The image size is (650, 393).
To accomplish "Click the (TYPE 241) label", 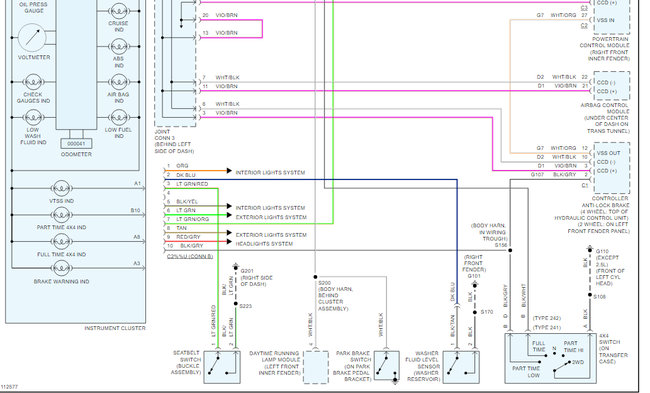I will tap(547, 328).
